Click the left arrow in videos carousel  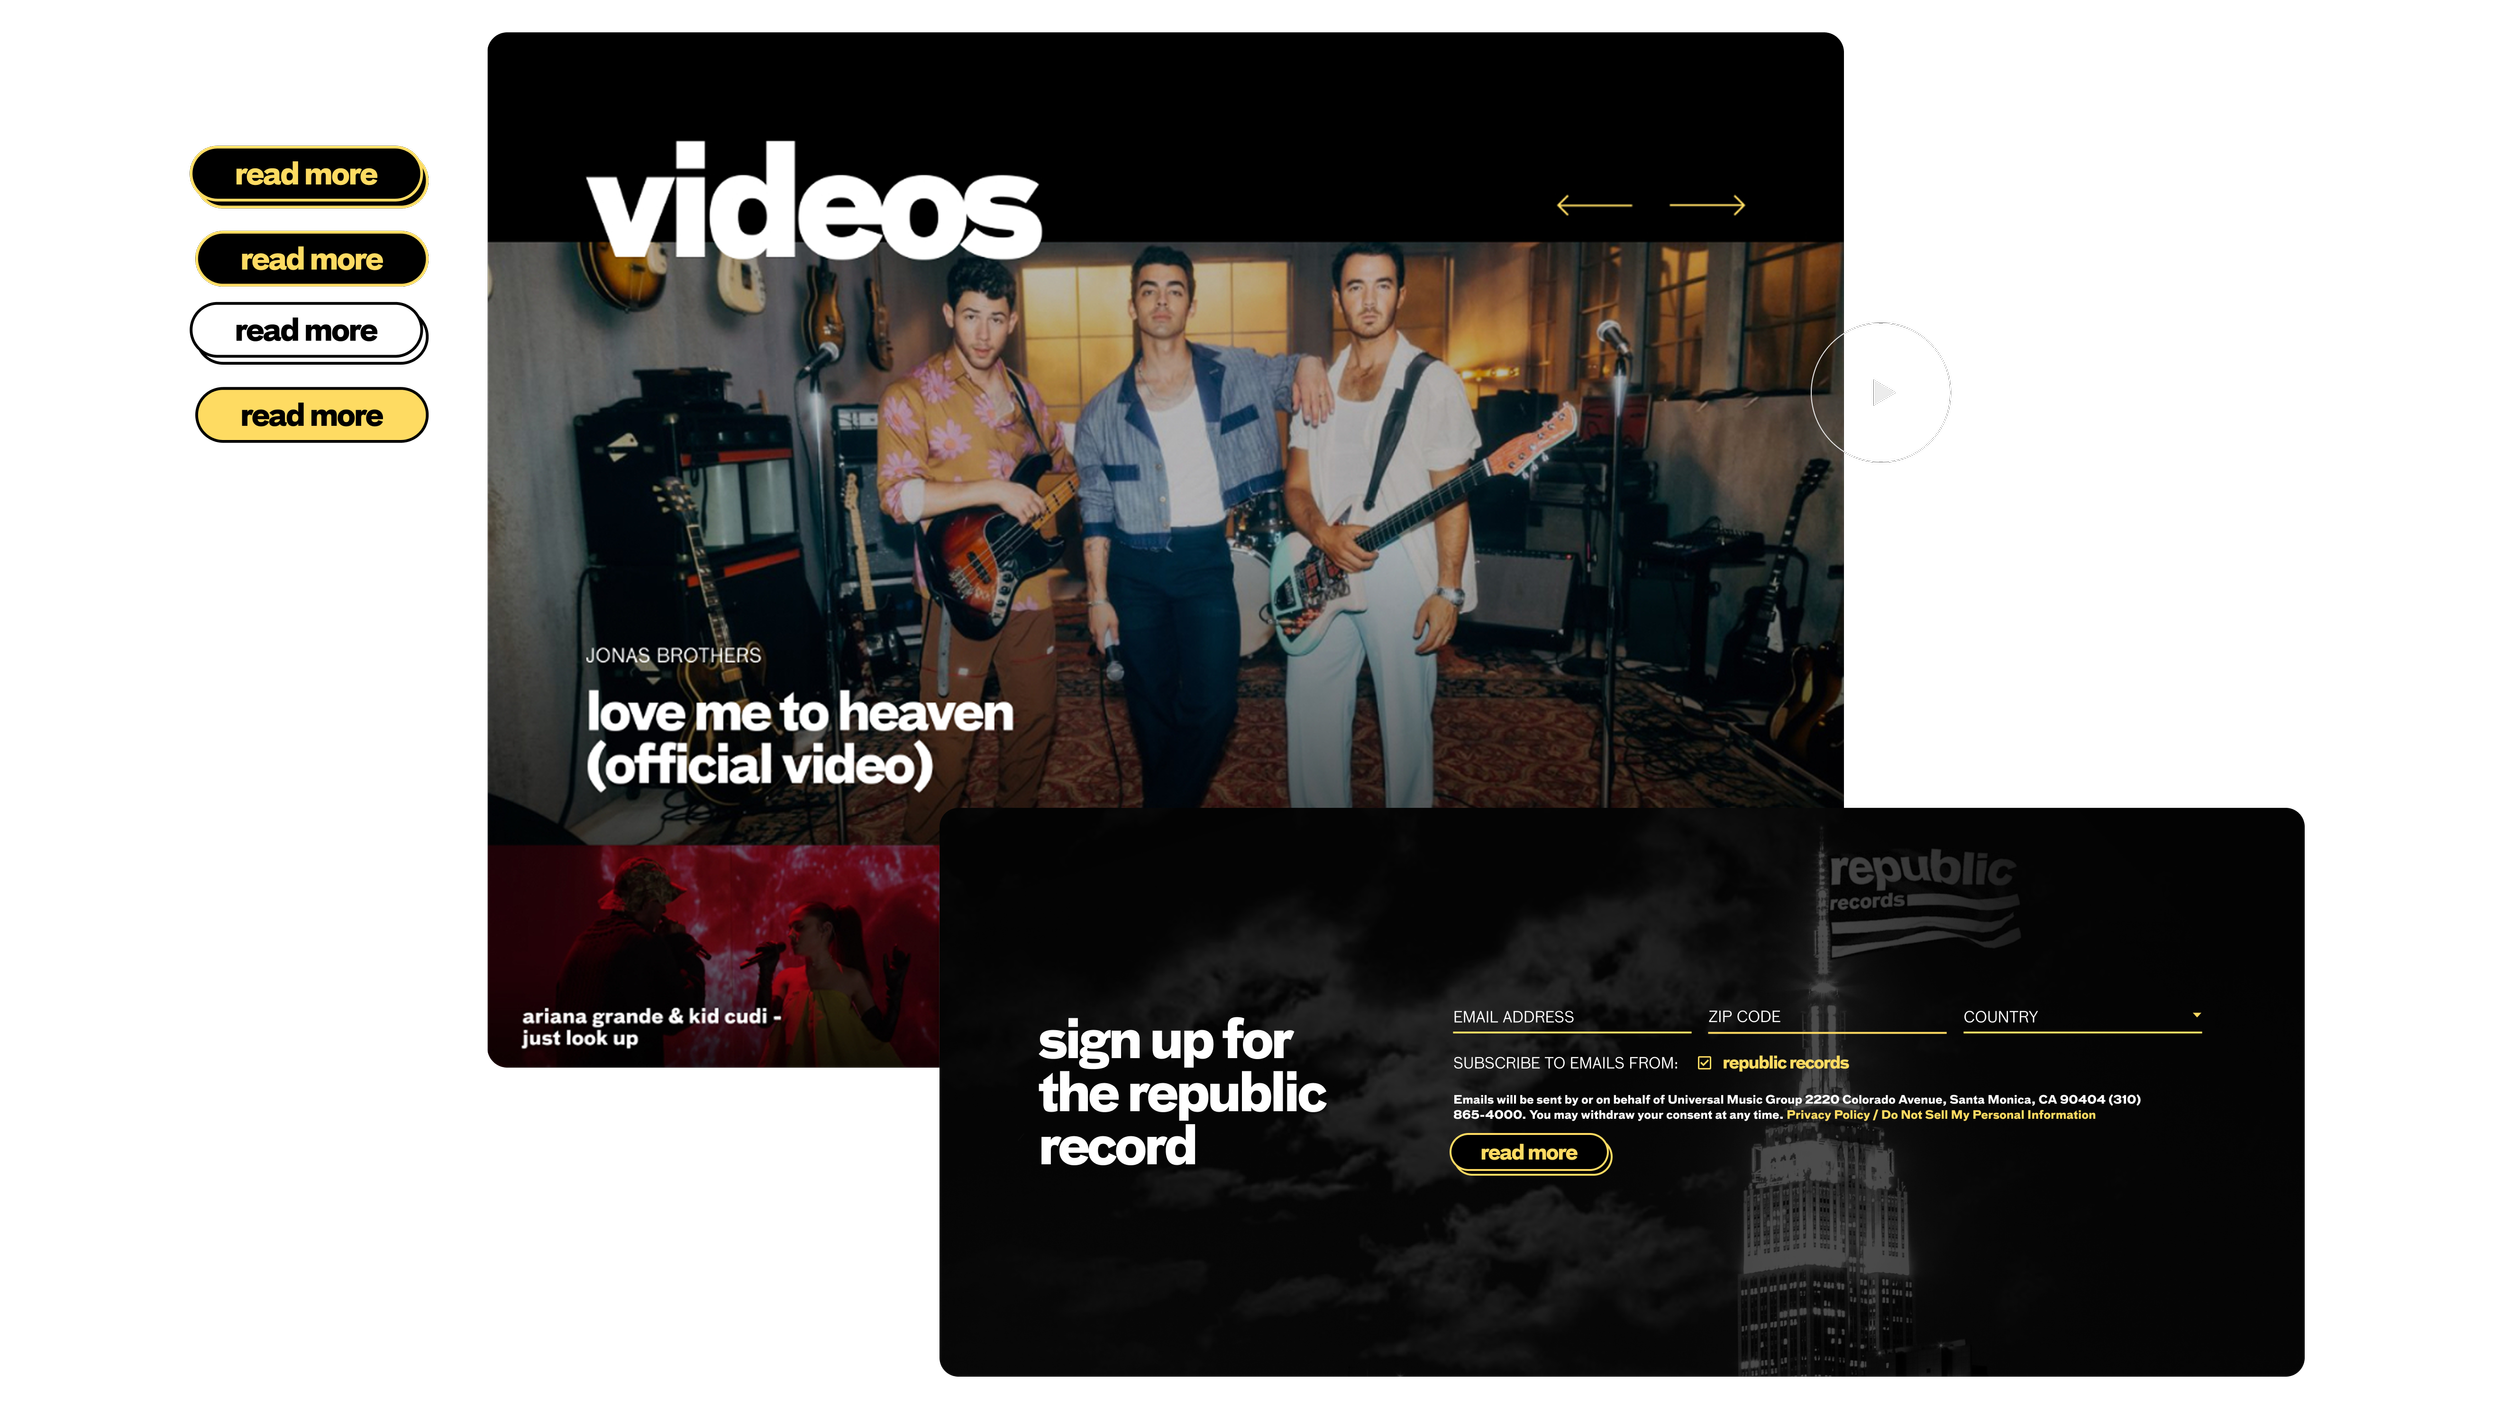[x=1594, y=205]
